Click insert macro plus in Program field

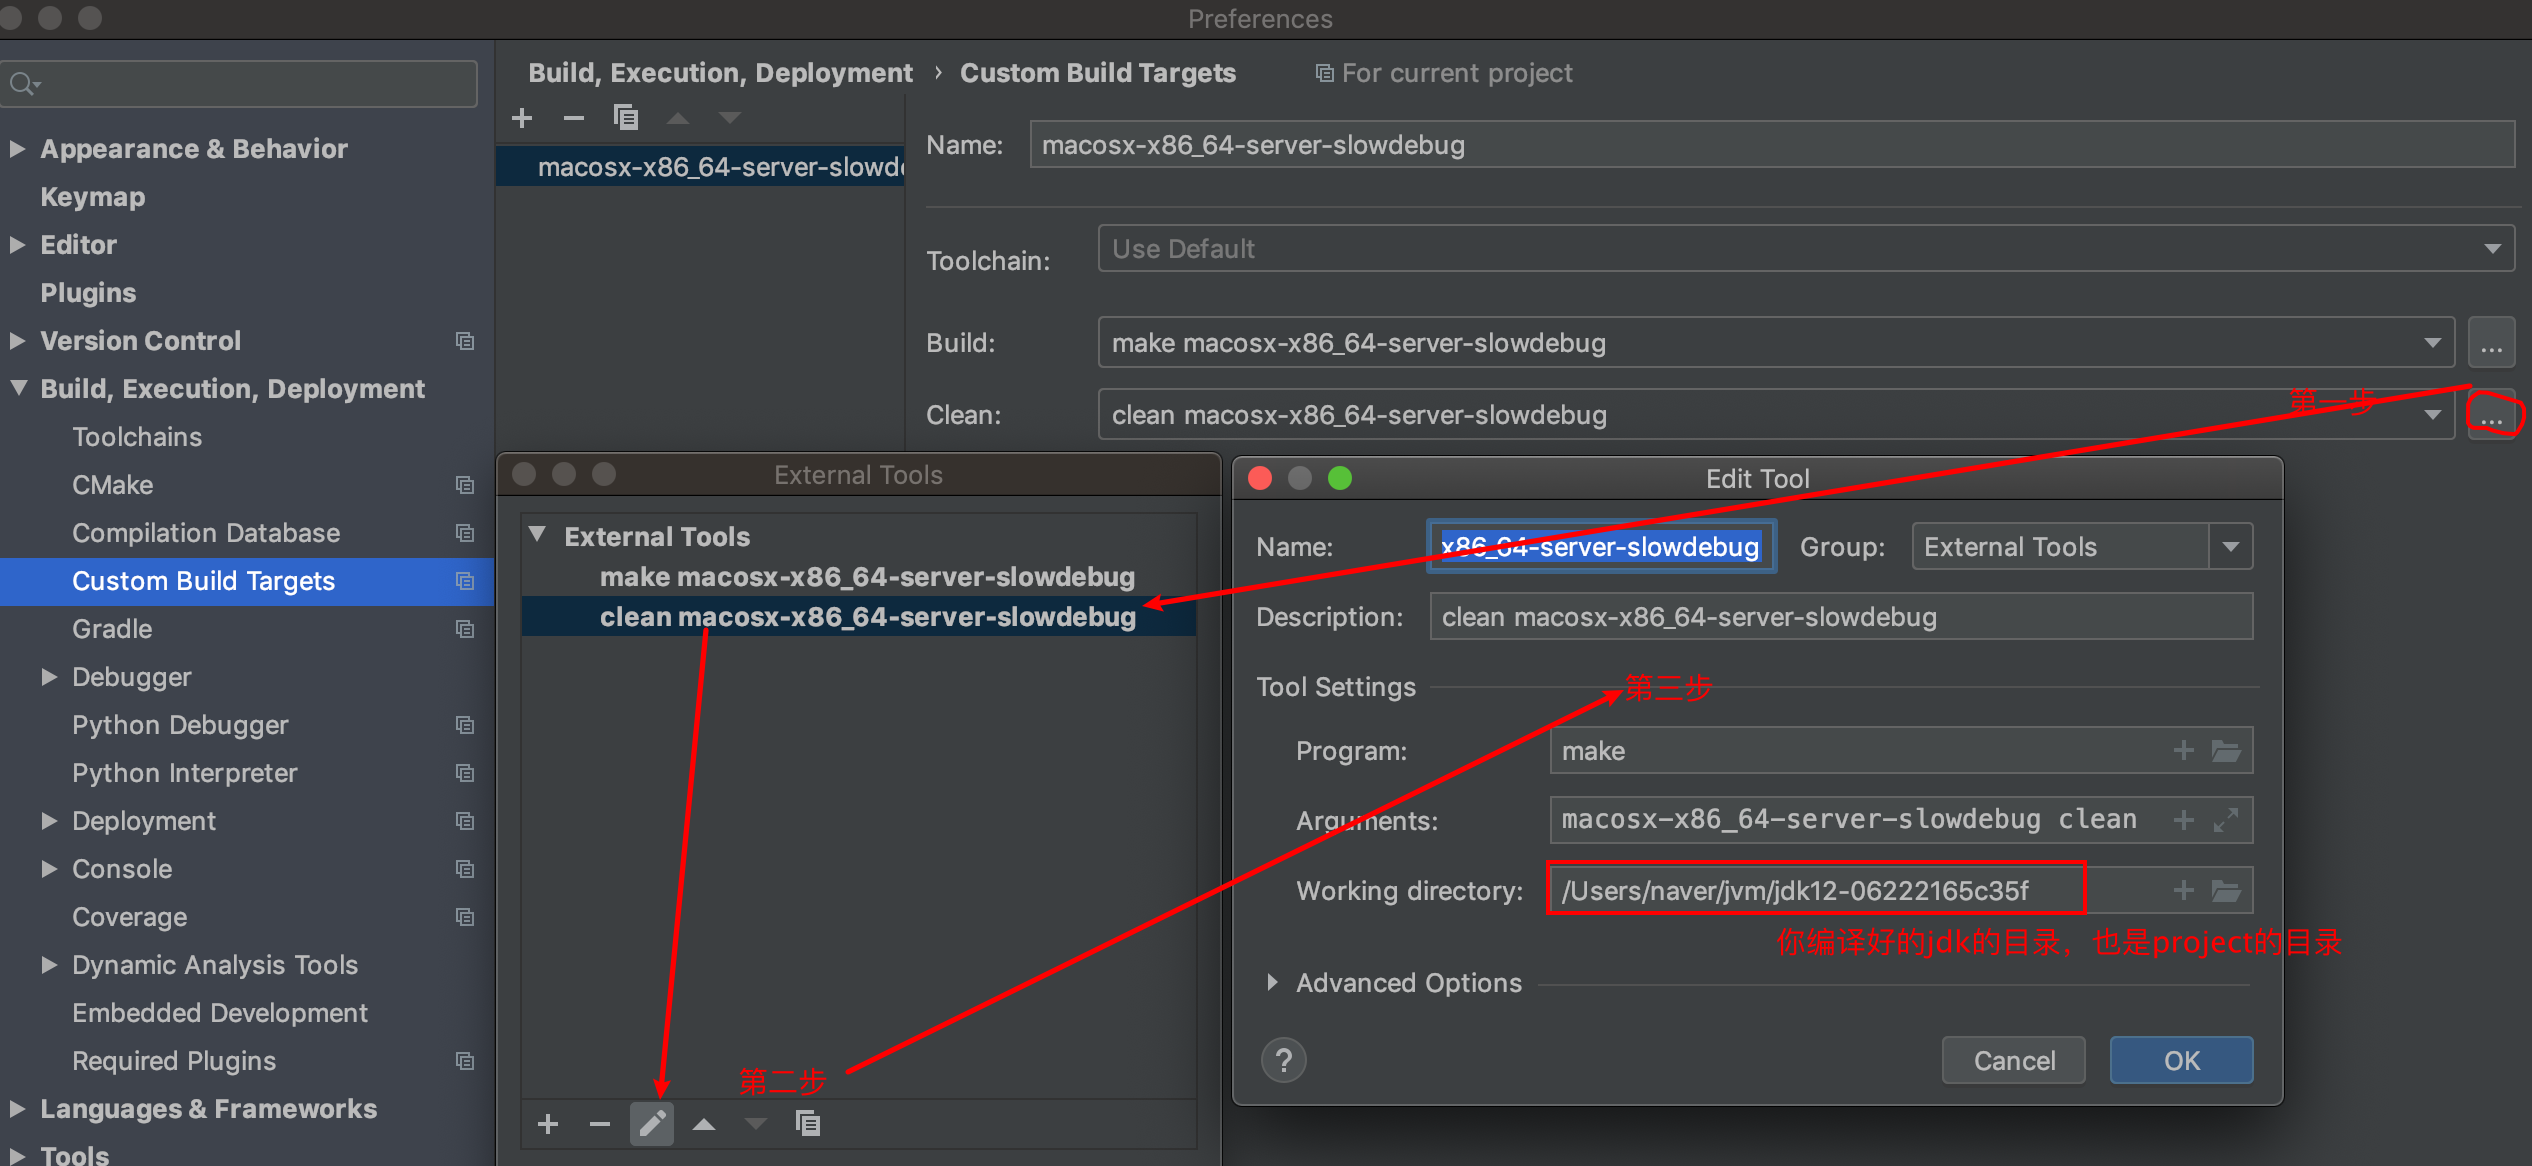2183,751
